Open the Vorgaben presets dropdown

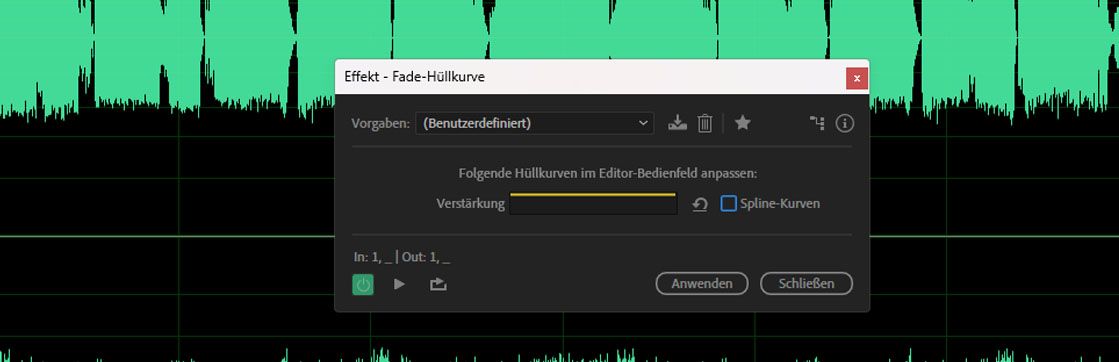(535, 123)
